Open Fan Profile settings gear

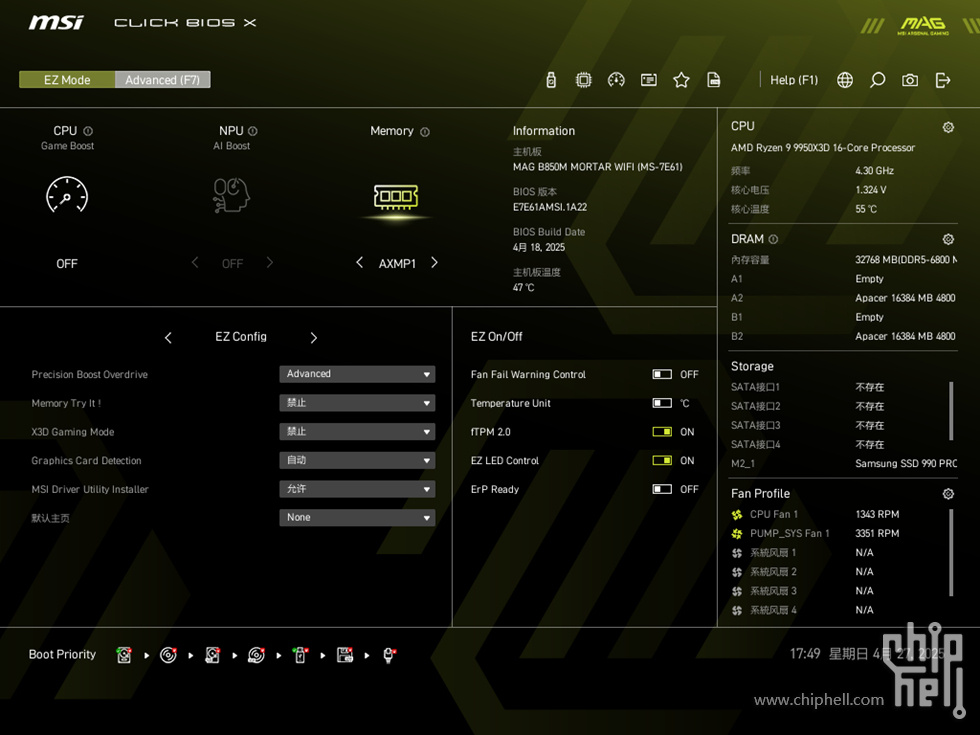pyautogui.click(x=948, y=494)
